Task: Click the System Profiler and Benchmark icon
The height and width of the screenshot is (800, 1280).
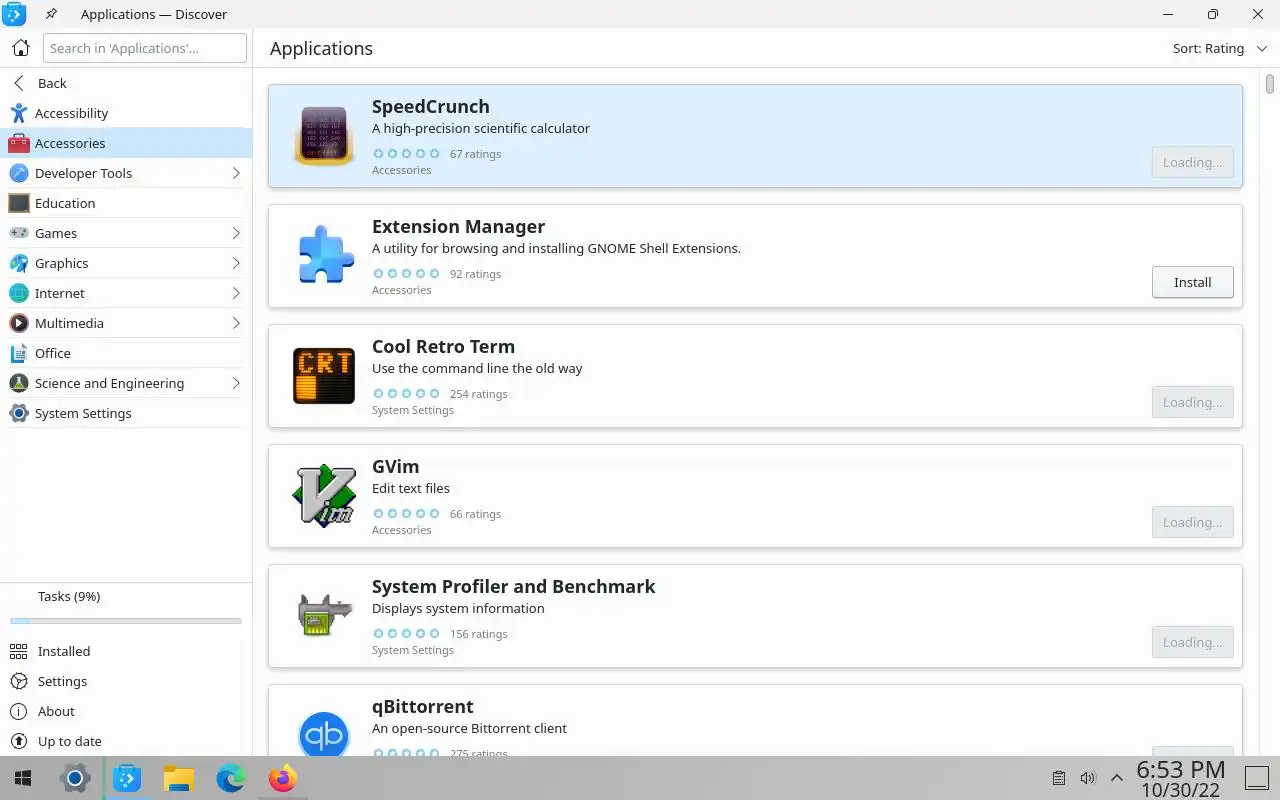Action: [x=324, y=616]
